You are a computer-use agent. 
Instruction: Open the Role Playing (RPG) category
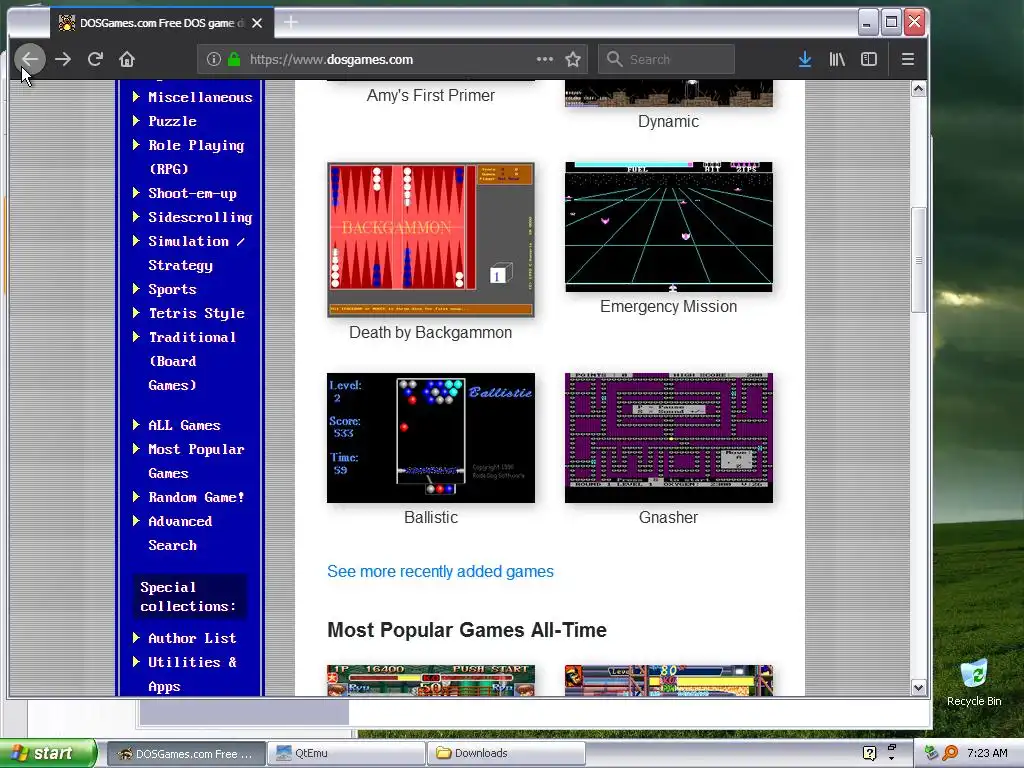click(196, 157)
